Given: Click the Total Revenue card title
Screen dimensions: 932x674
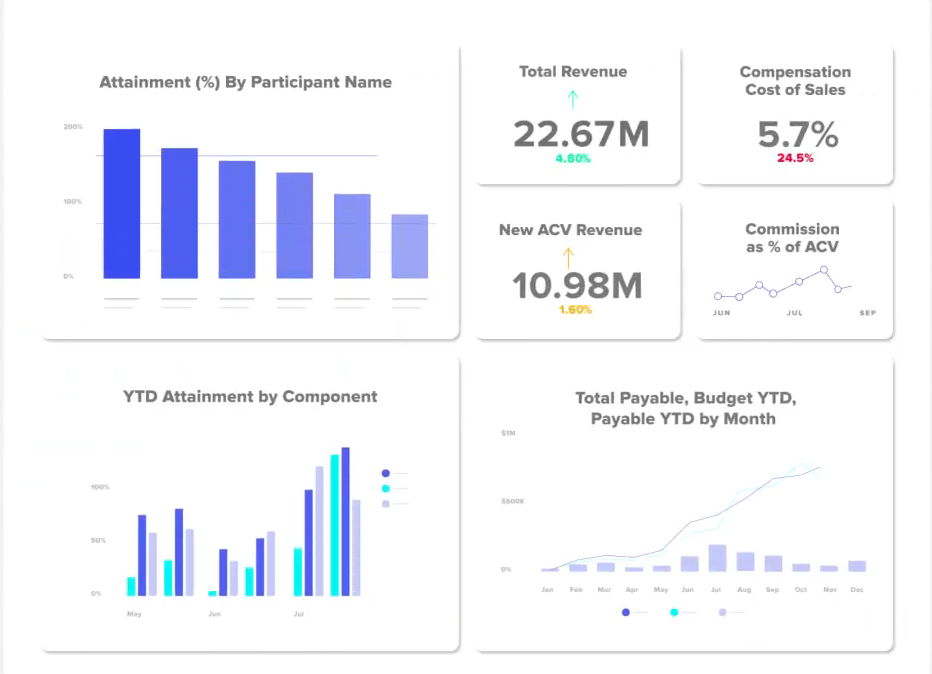Looking at the screenshot, I should click(573, 71).
